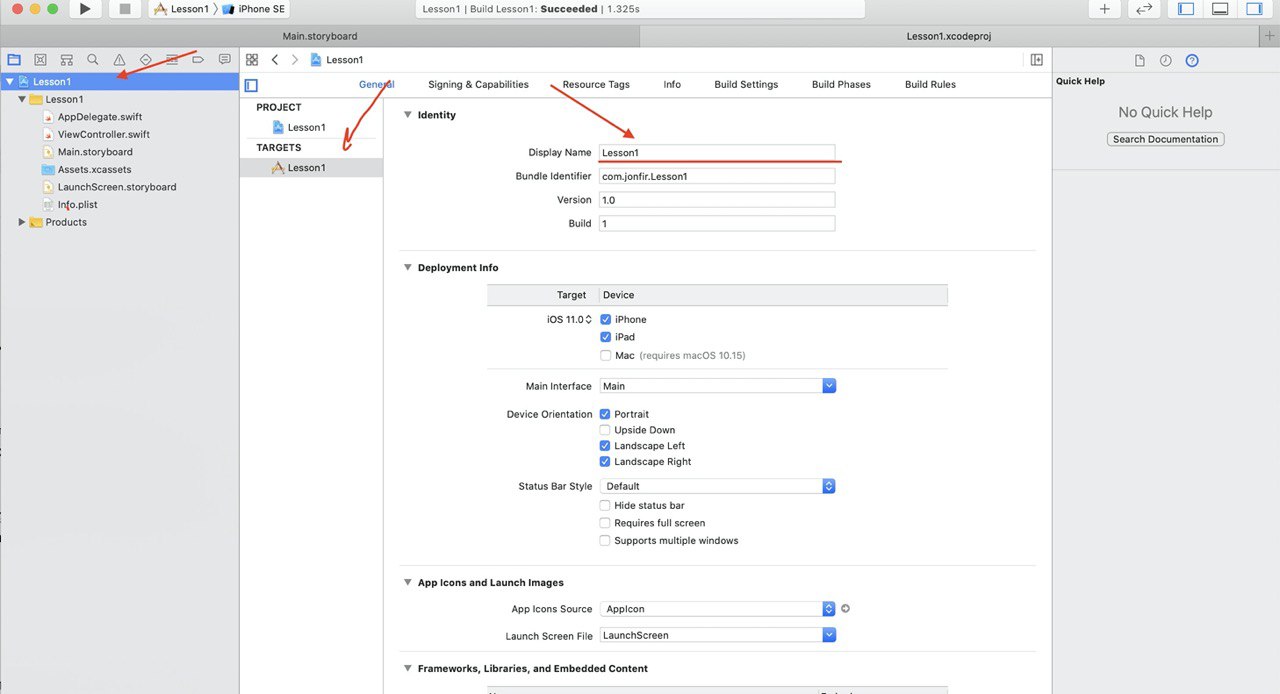
Task: Collapse the Deployment Info section
Action: 407,268
